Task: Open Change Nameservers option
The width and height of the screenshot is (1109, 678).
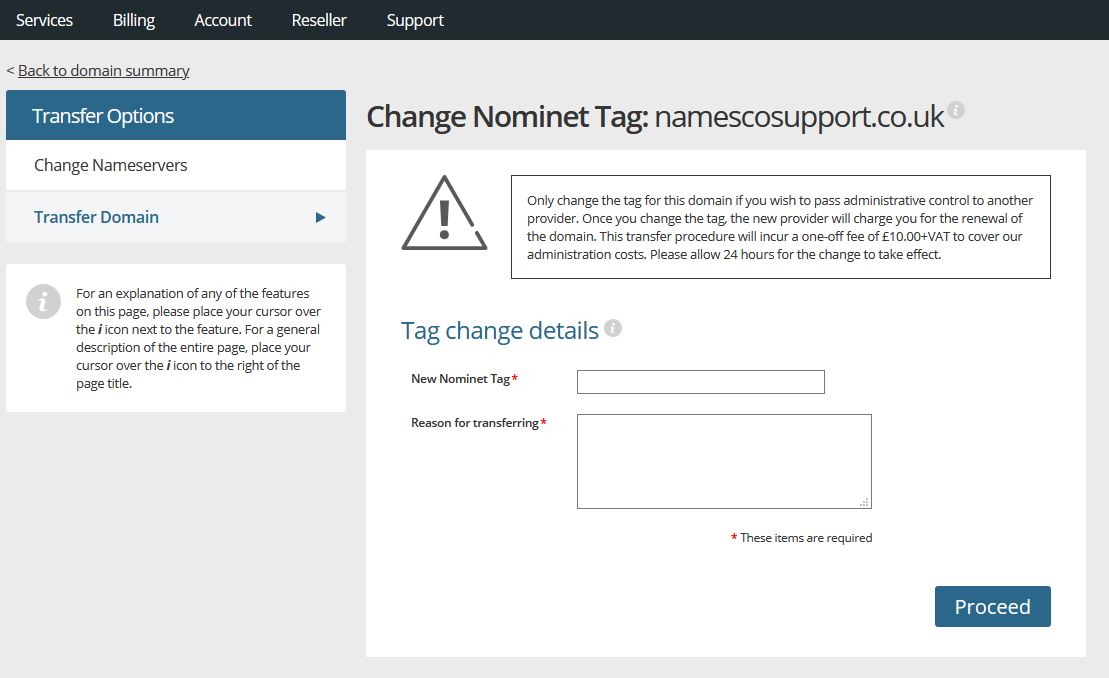Action: pyautogui.click(x=176, y=165)
